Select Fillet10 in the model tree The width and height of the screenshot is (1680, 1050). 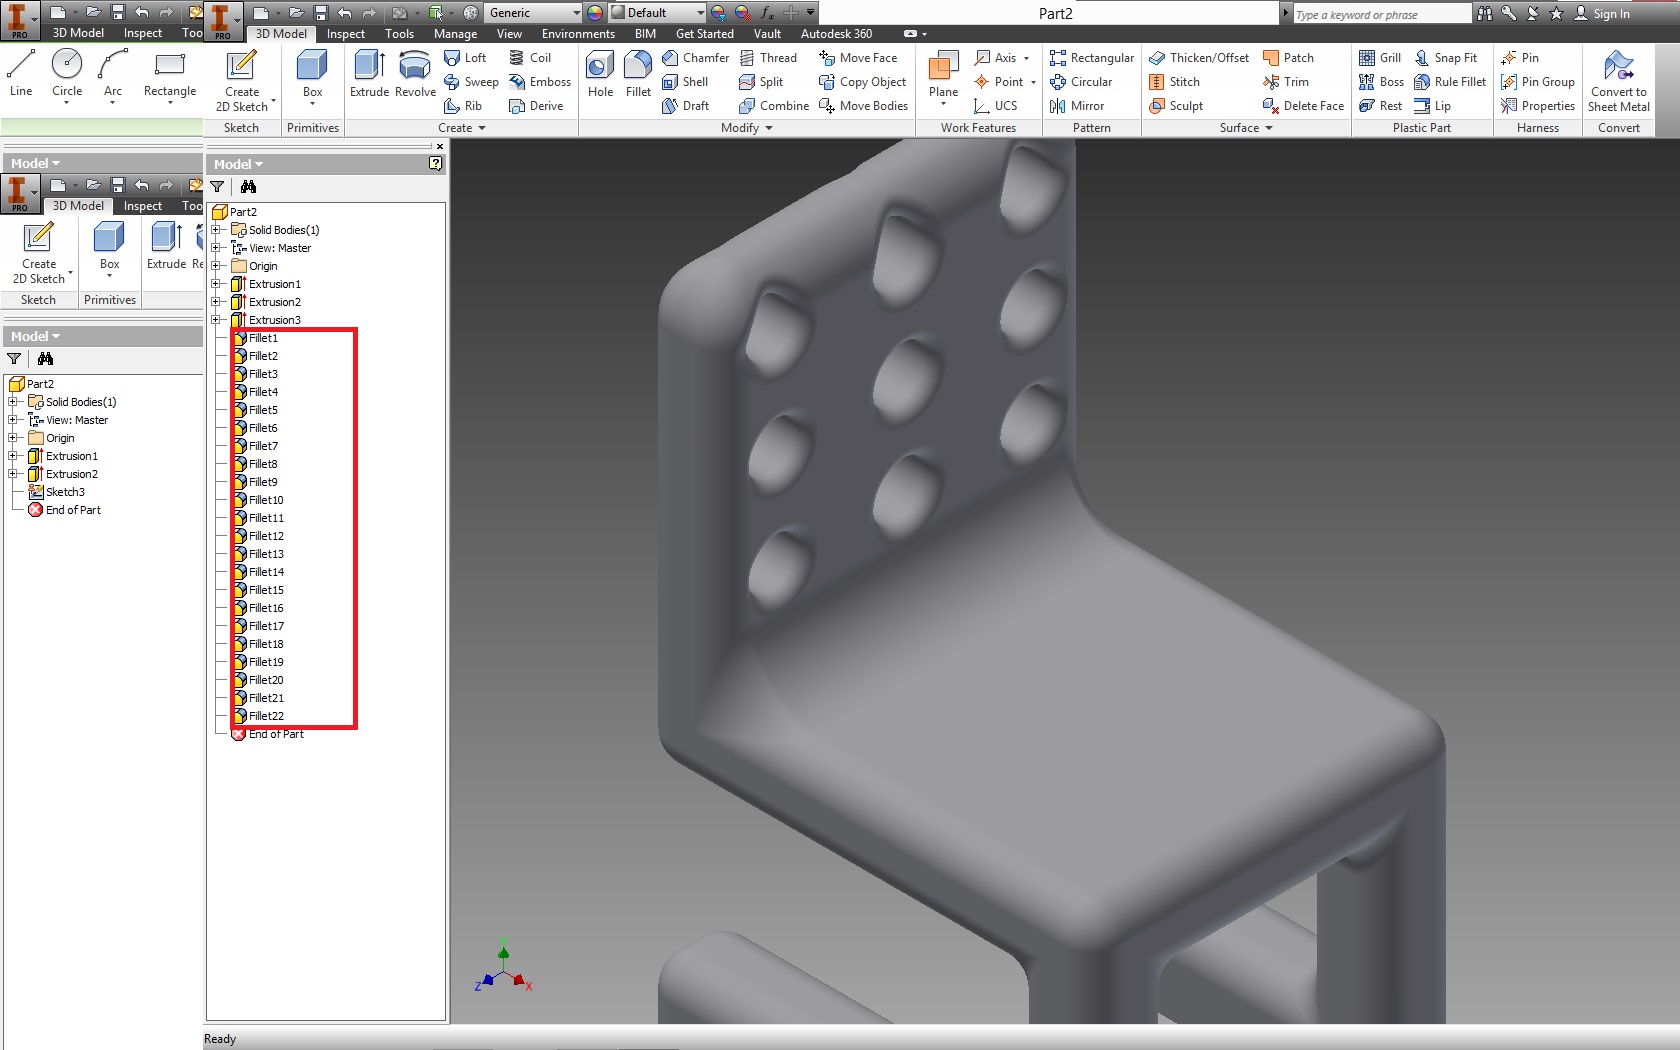click(x=266, y=500)
